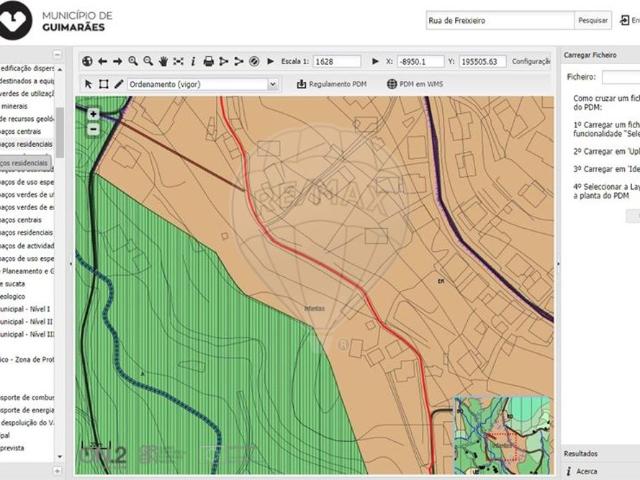Image resolution: width=640 pixels, height=480 pixels.
Task: Select the zoom in magnifier tool
Action: pos(133,61)
